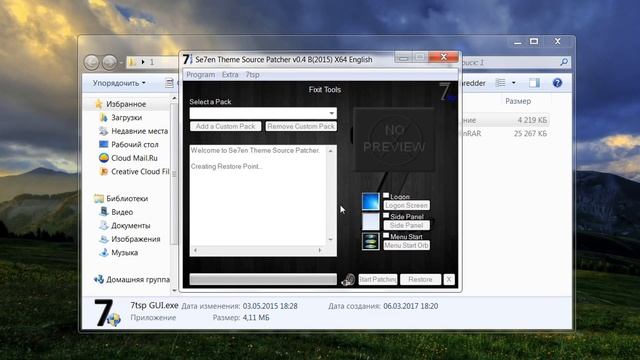Enable the Logon checkbox

point(386,196)
